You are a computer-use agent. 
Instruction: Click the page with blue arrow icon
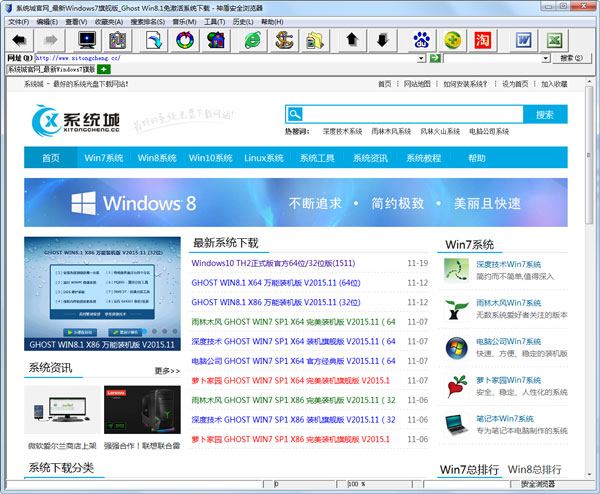coord(154,40)
